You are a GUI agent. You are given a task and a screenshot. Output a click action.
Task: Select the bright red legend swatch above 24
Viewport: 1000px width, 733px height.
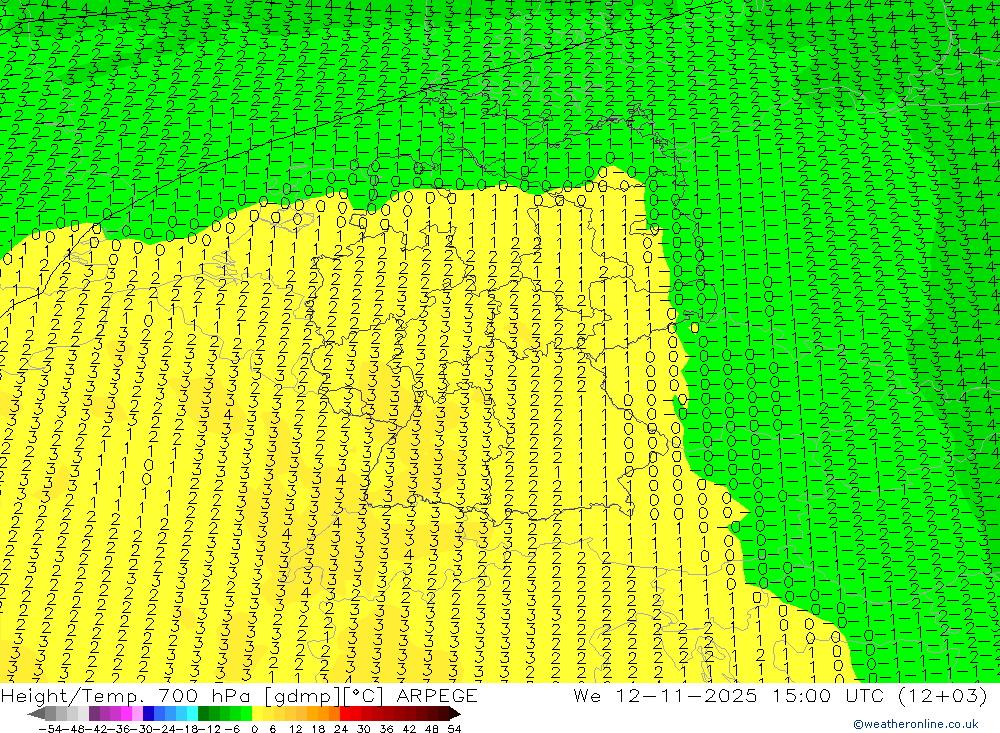[x=345, y=714]
